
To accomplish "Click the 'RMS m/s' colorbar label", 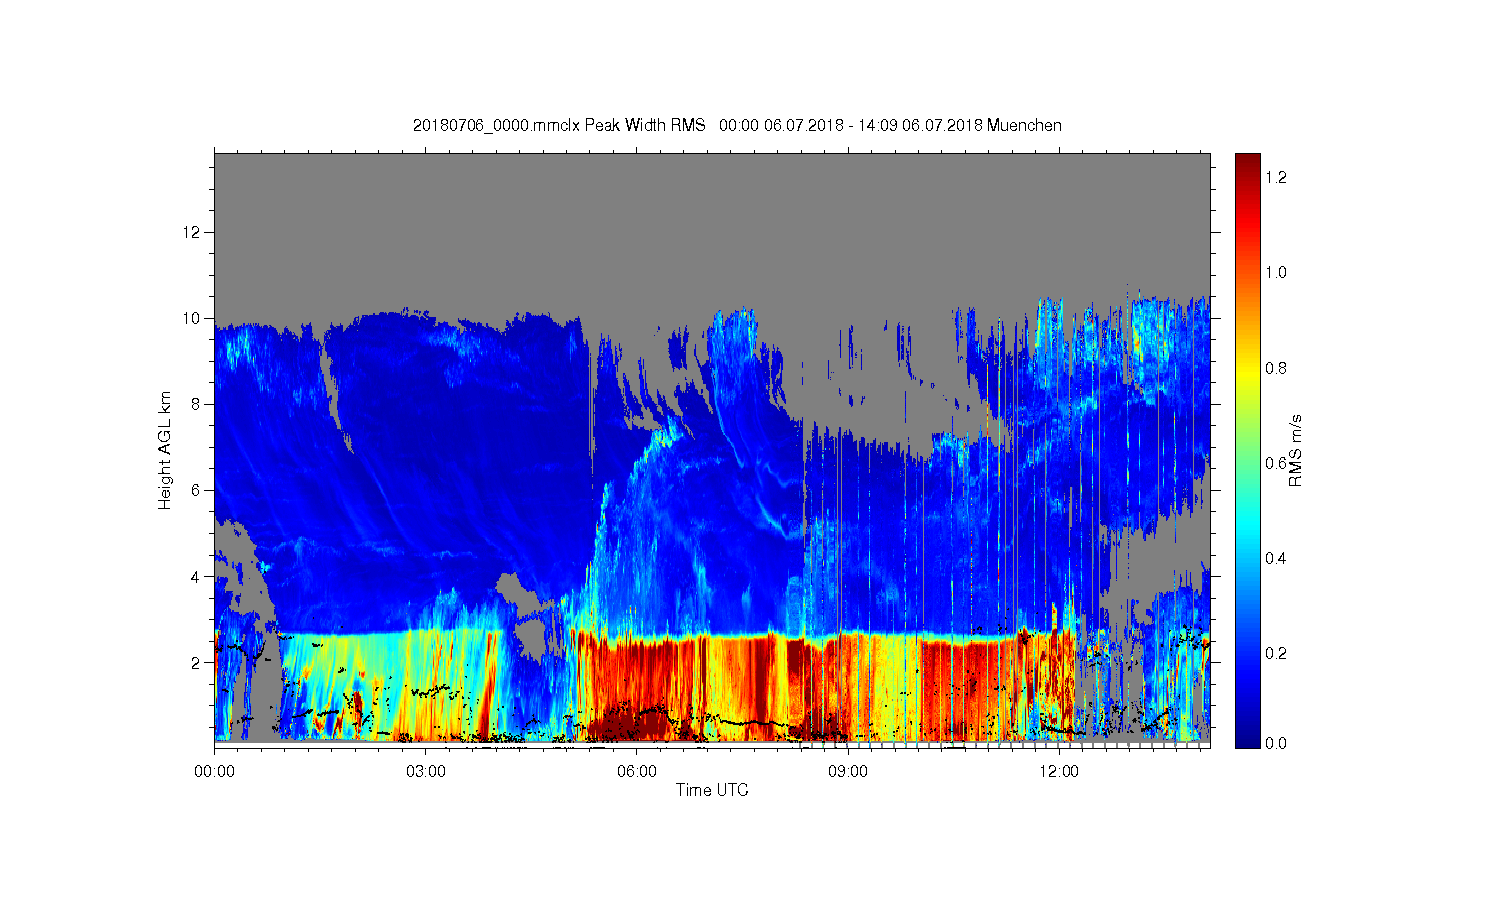I will [x=1295, y=450].
